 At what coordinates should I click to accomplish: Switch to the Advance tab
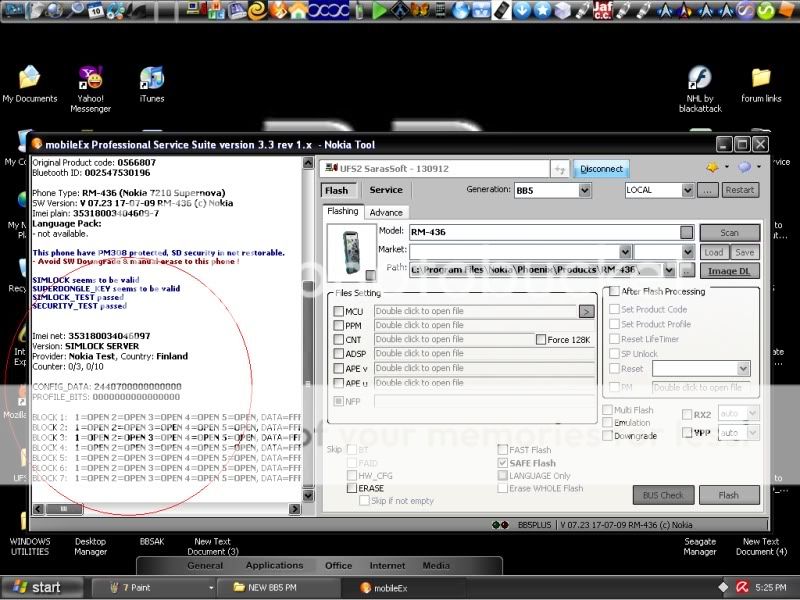point(386,213)
